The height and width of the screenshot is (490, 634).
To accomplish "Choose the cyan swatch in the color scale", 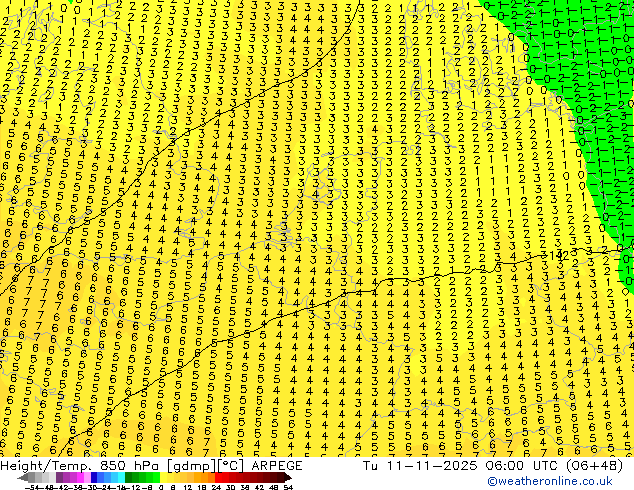I will point(121,478).
